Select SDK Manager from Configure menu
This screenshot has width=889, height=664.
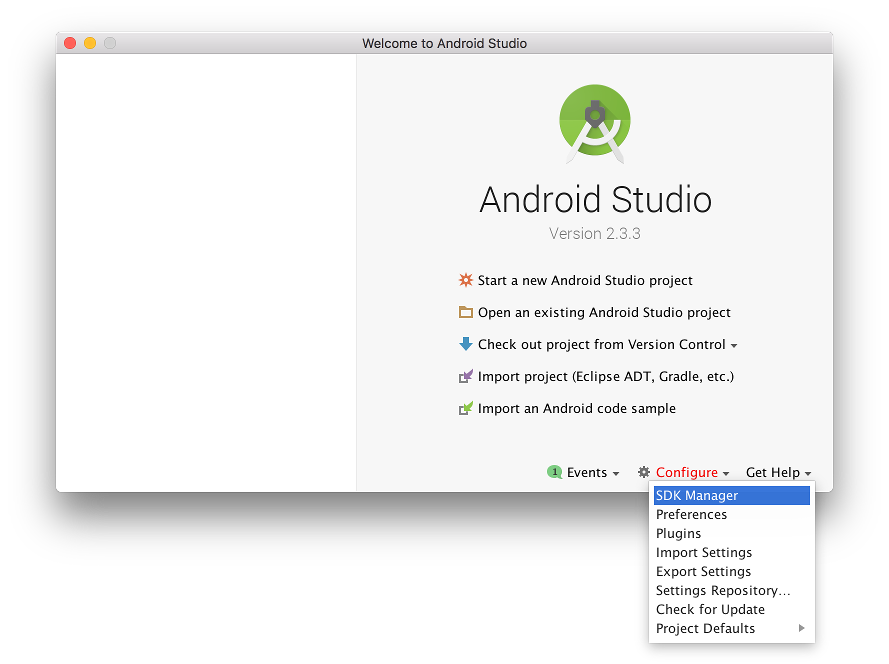pyautogui.click(x=731, y=495)
